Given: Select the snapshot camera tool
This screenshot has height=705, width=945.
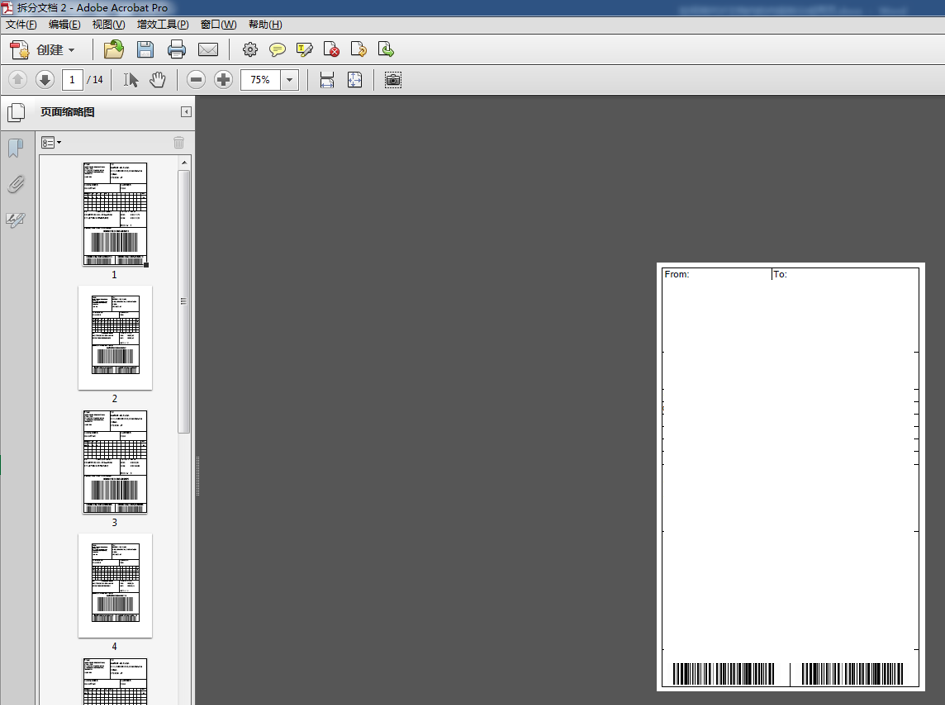Looking at the screenshot, I should 393,80.
